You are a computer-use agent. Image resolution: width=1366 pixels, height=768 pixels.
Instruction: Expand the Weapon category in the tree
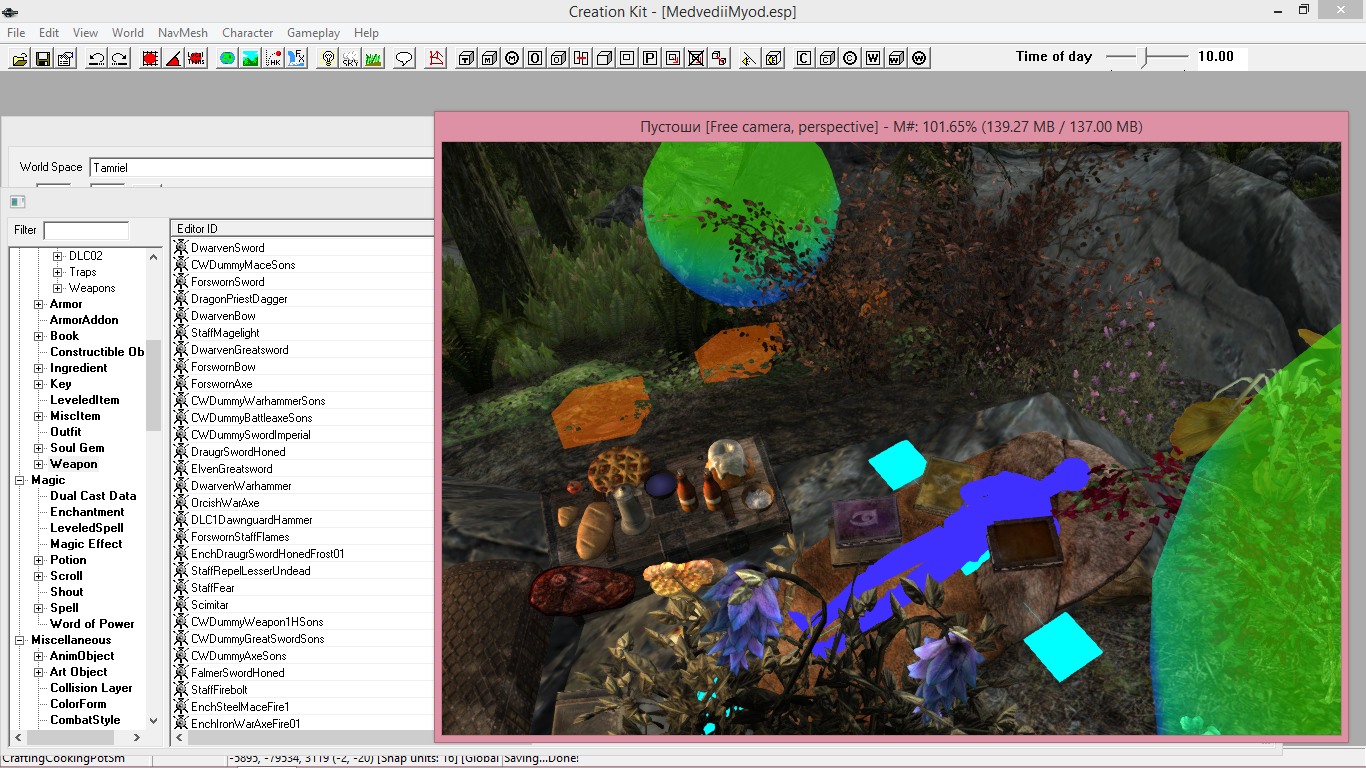pos(39,464)
